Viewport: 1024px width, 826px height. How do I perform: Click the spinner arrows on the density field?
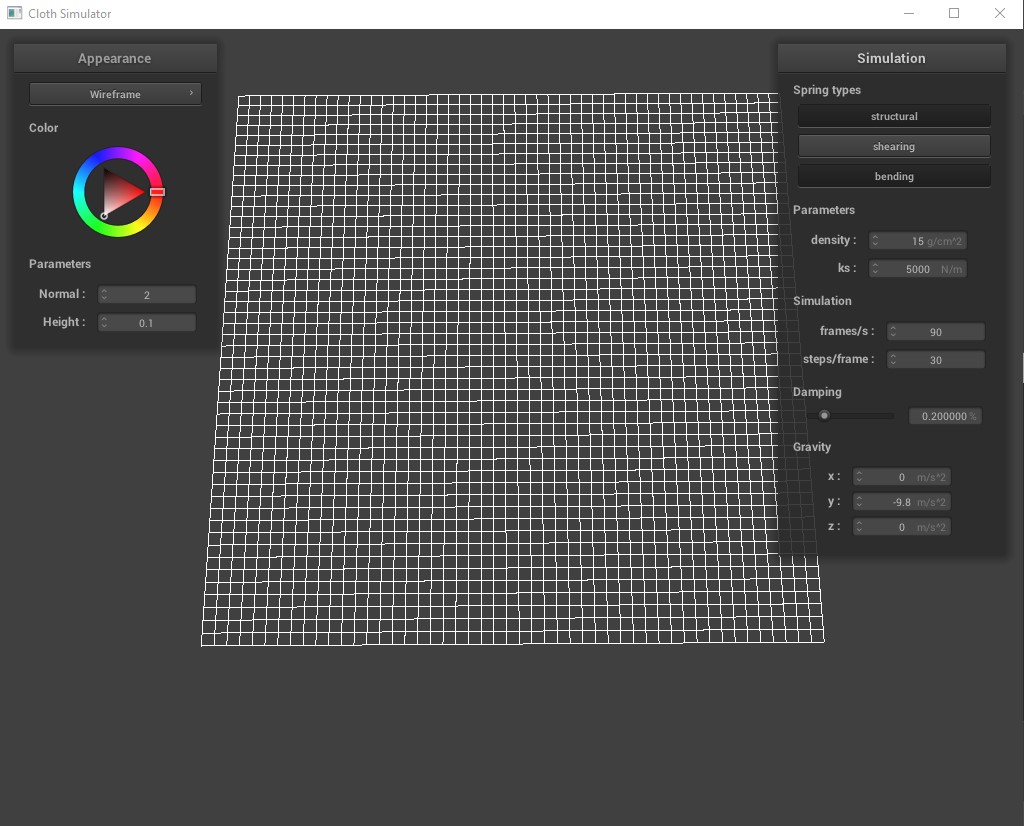(875, 241)
